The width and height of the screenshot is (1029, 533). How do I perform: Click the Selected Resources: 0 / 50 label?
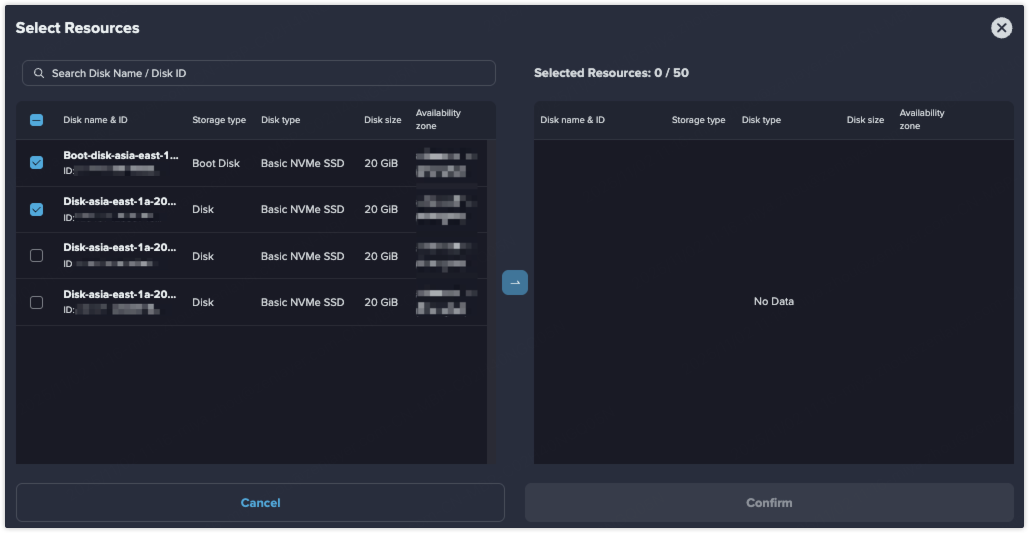click(x=611, y=73)
